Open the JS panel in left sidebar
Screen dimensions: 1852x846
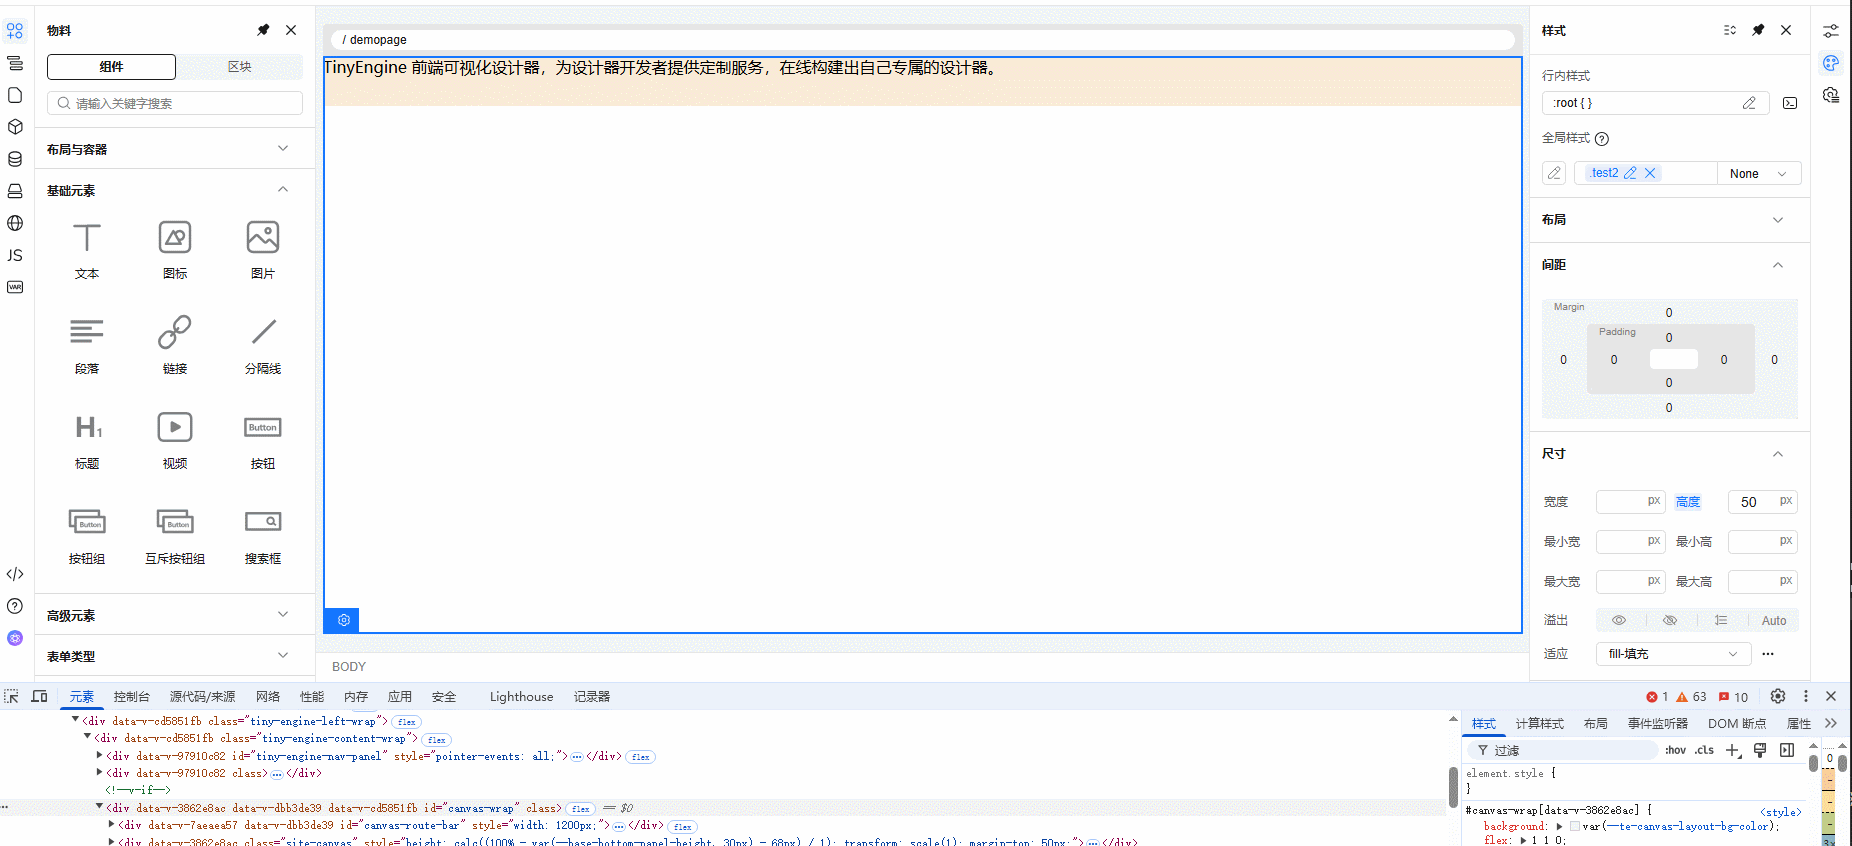click(x=15, y=255)
